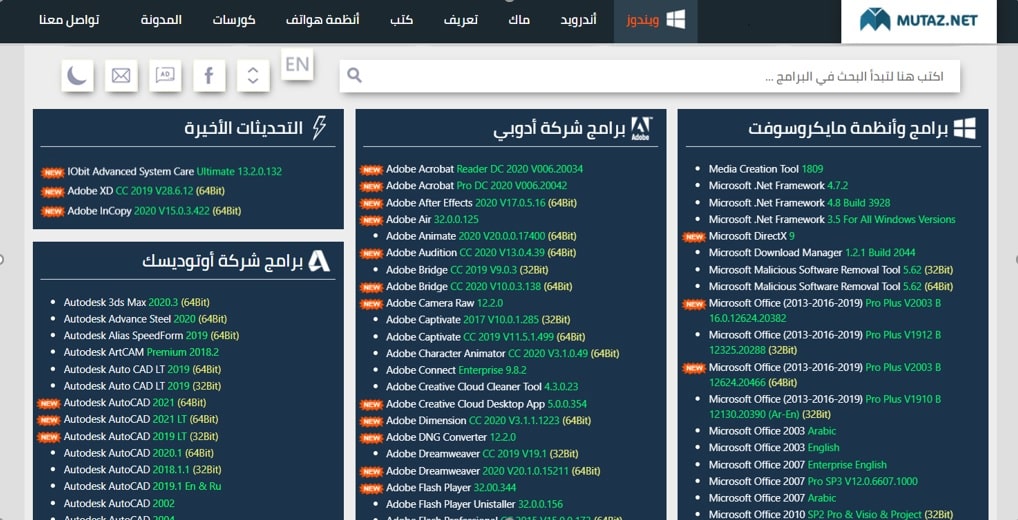Open the ماك navigation menu
Screen dimensions: 1018x520
pos(519,20)
